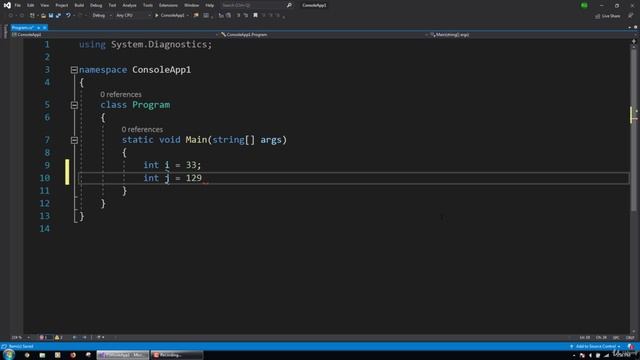Viewport: 640px width, 360px height.
Task: Open the ConsoleApp1.Program type dropdown
Action: tap(324, 35)
